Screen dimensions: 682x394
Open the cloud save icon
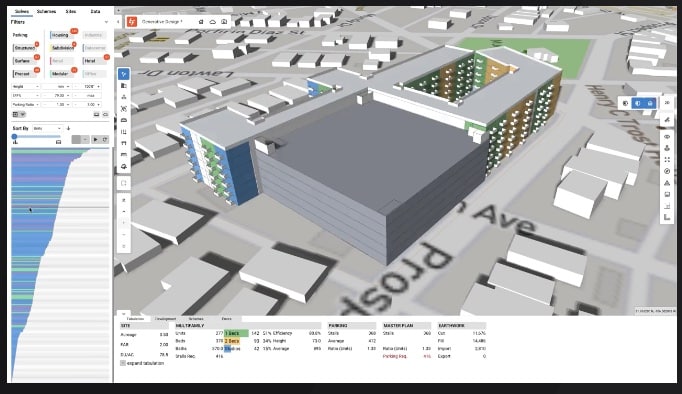click(x=213, y=21)
